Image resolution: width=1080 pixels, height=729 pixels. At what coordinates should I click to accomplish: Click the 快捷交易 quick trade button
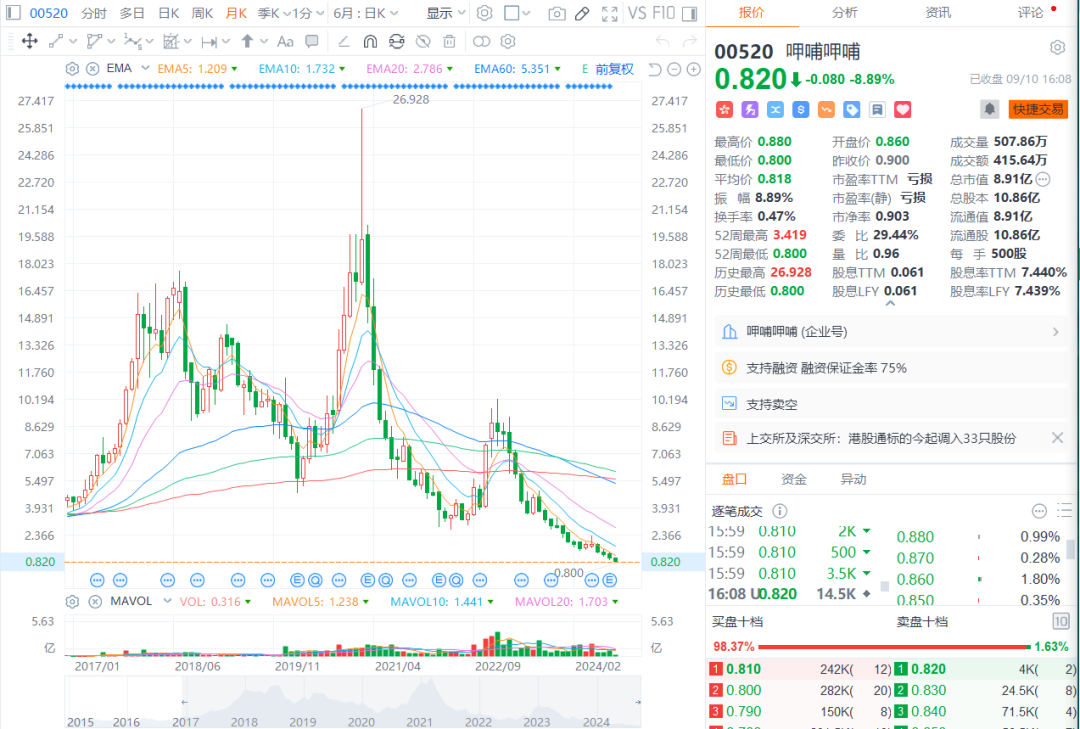[1038, 109]
